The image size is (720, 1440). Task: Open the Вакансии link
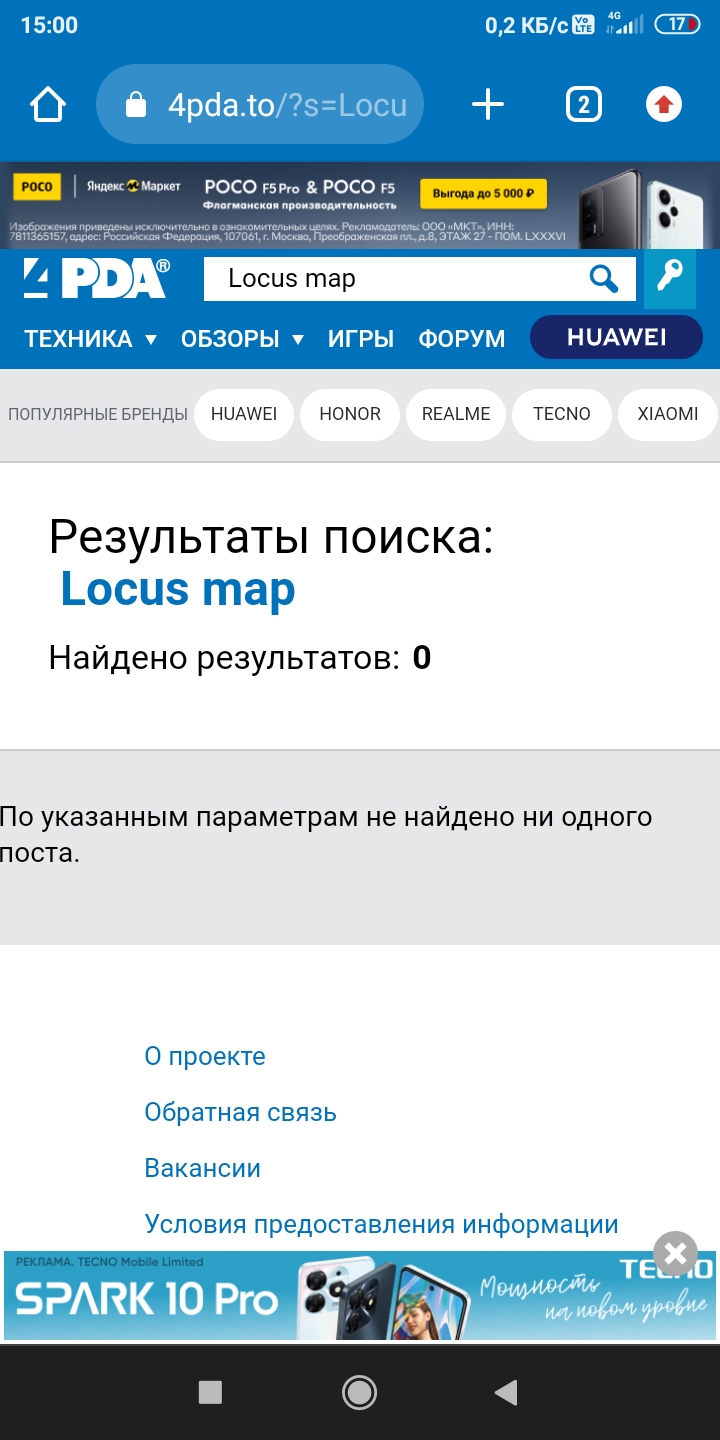203,1168
